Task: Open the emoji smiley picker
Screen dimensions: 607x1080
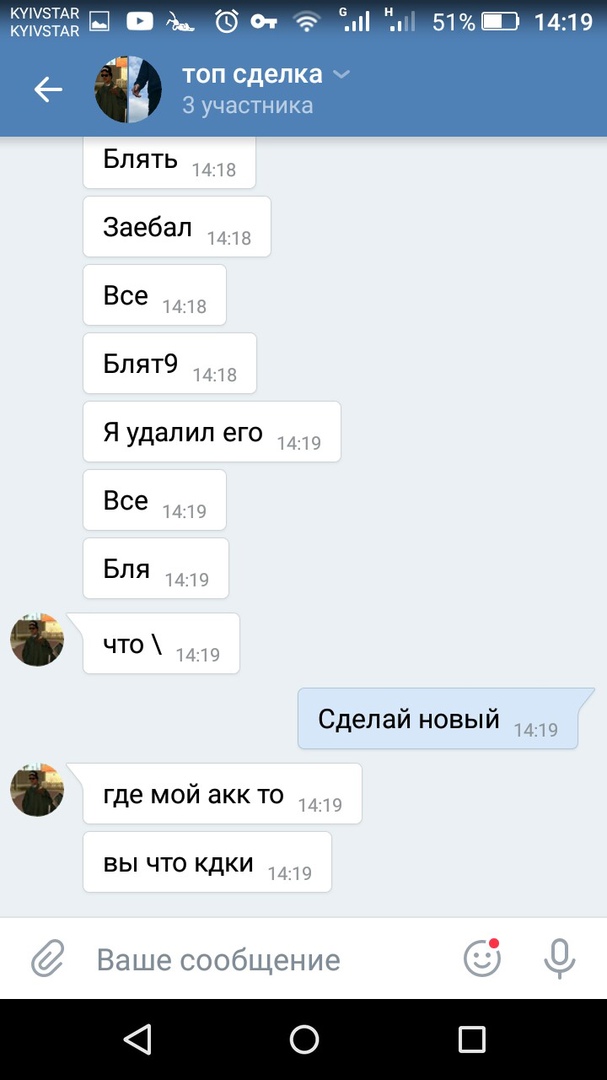Action: tap(482, 958)
